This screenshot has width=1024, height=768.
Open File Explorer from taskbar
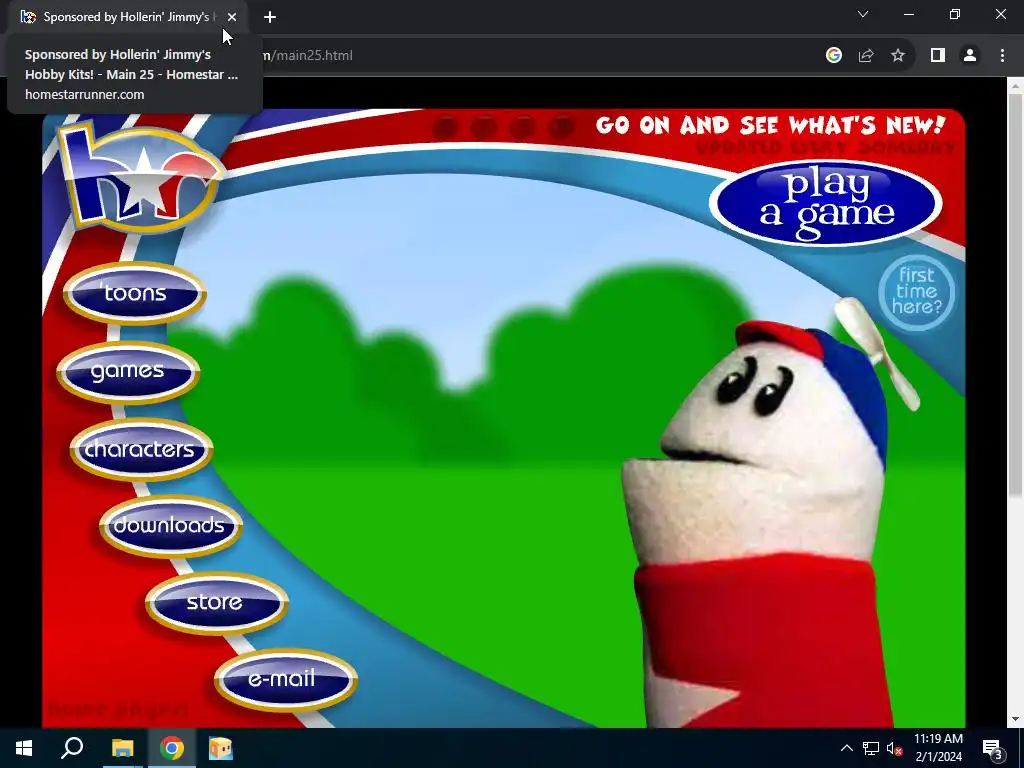point(122,748)
